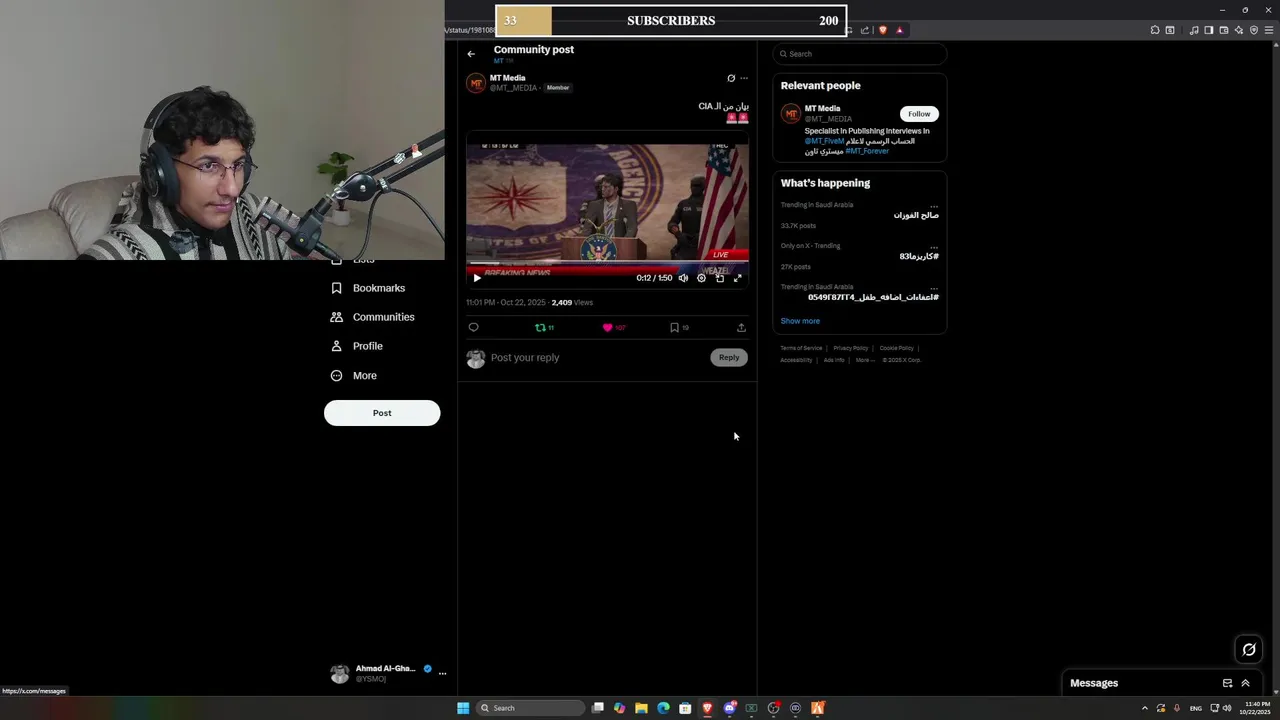The image size is (1280, 720).
Task: Repost the MT Media post
Action: [541, 327]
